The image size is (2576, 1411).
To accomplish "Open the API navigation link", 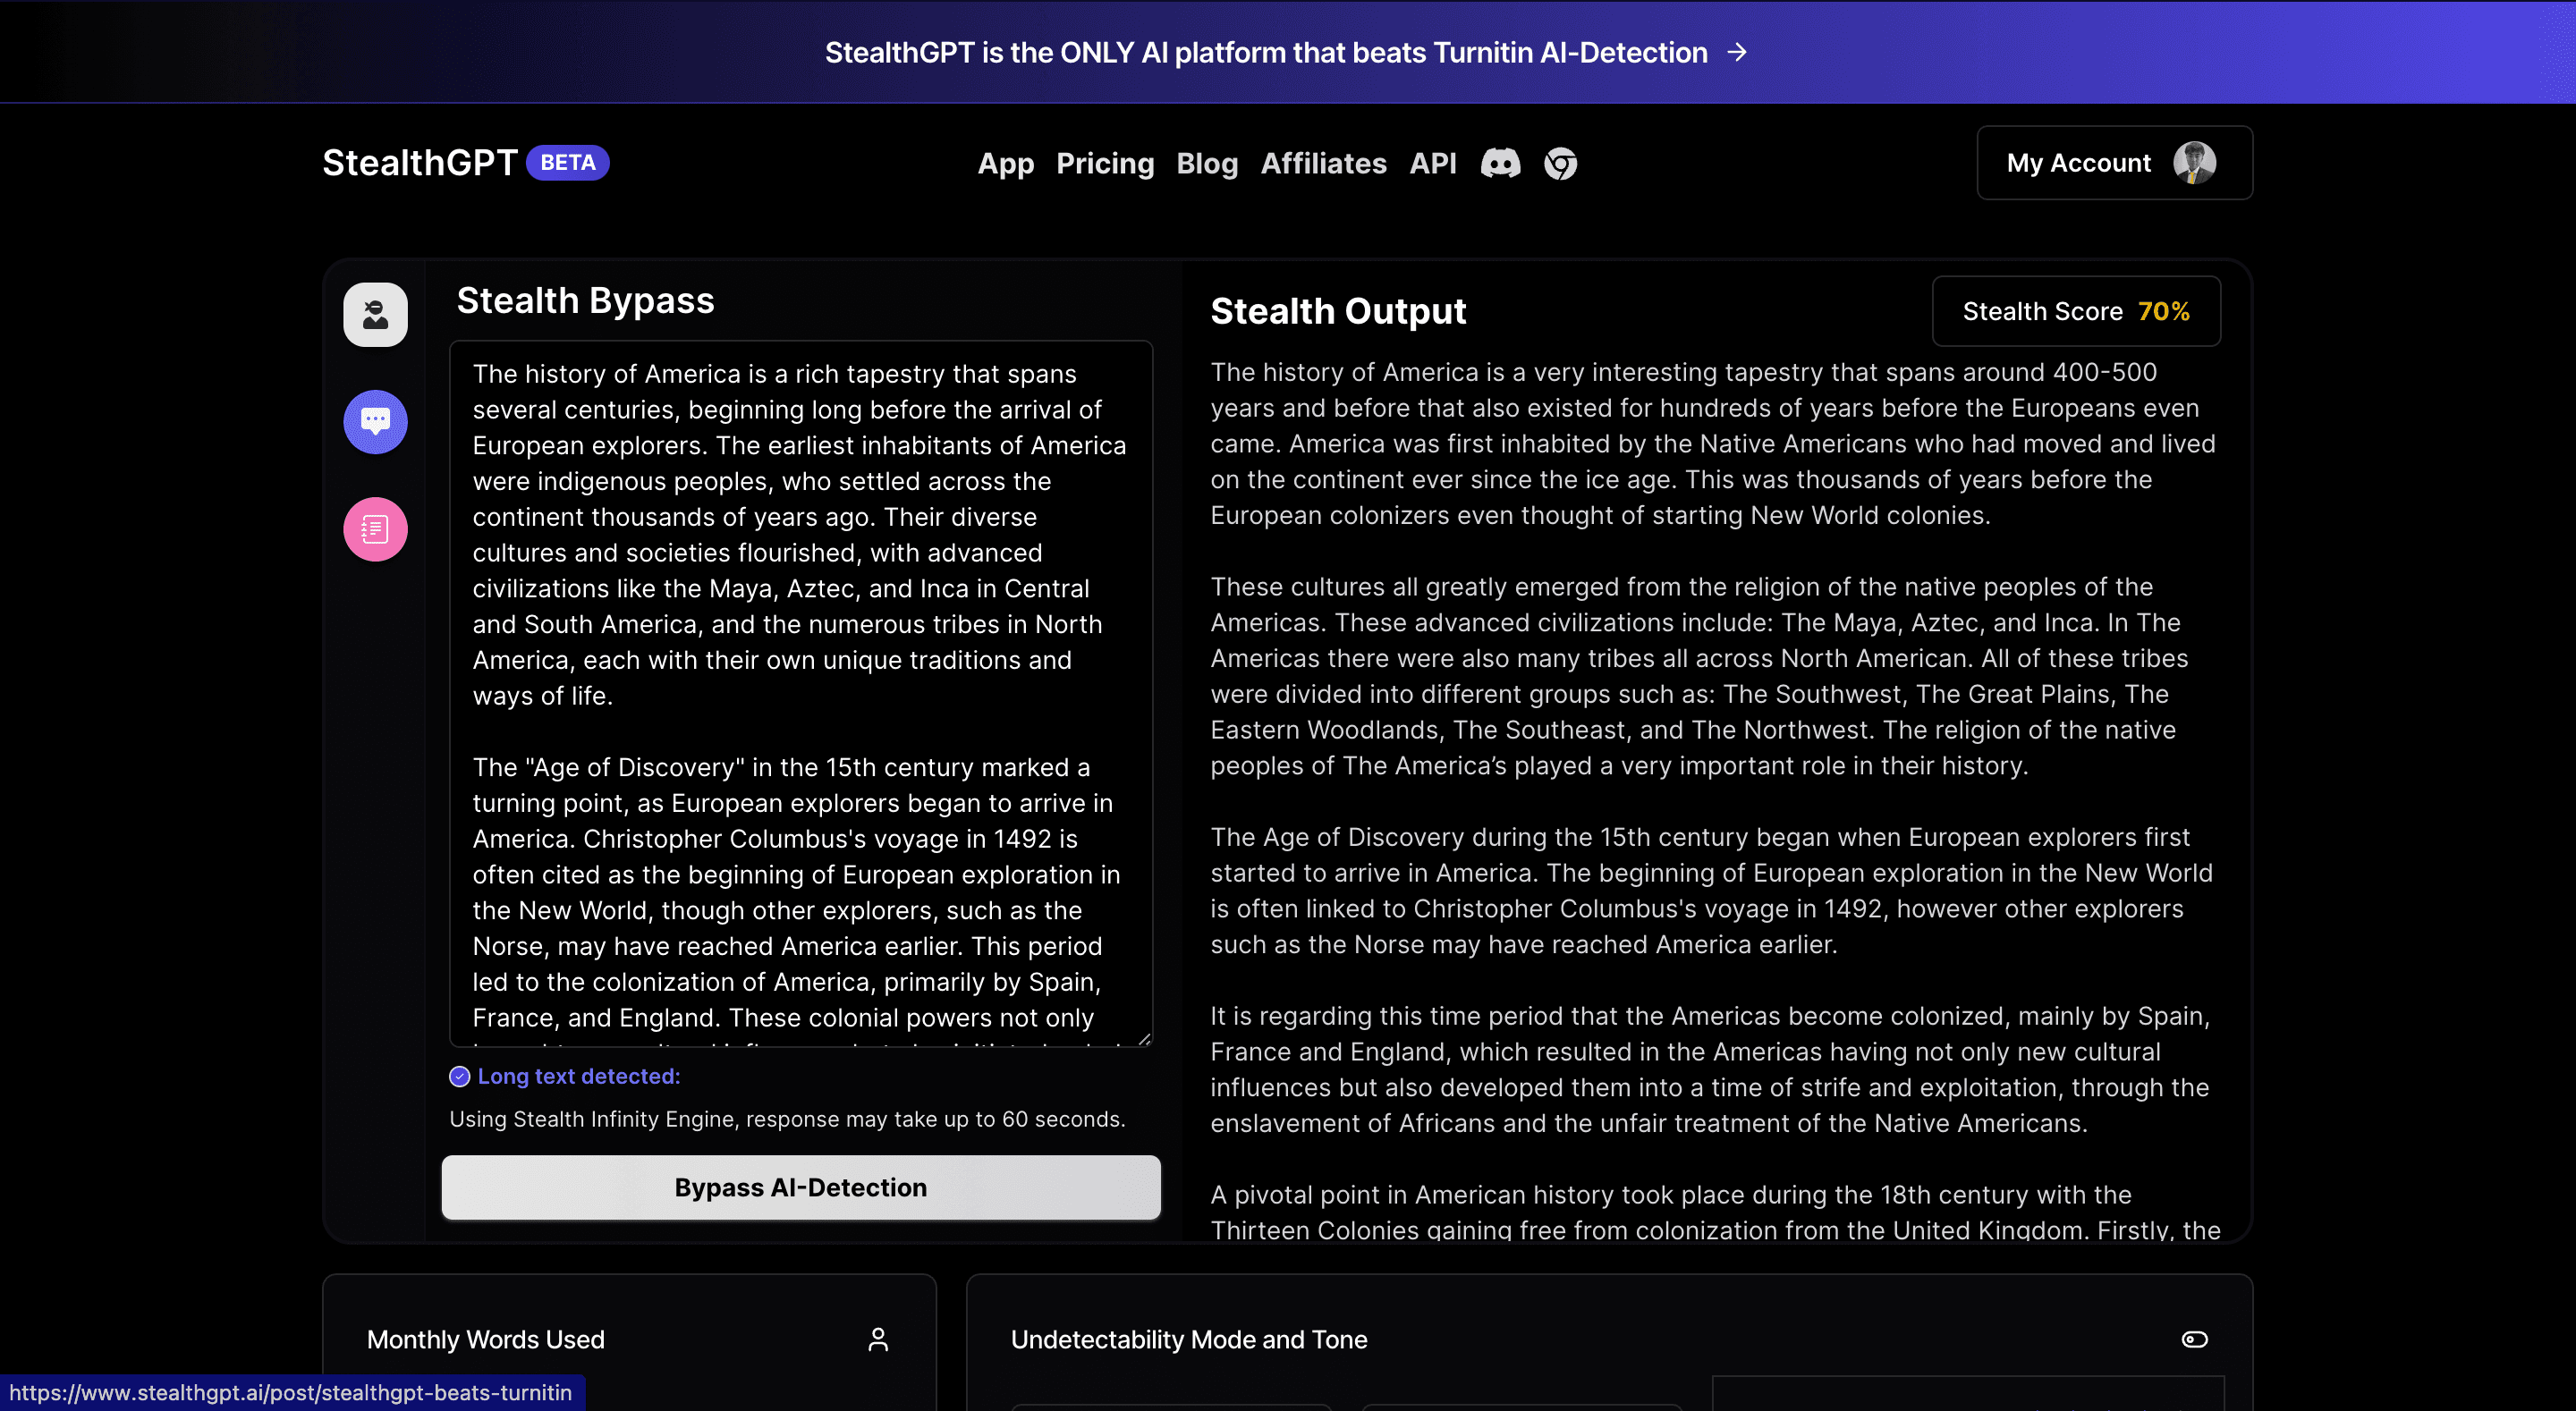I will tap(1432, 163).
